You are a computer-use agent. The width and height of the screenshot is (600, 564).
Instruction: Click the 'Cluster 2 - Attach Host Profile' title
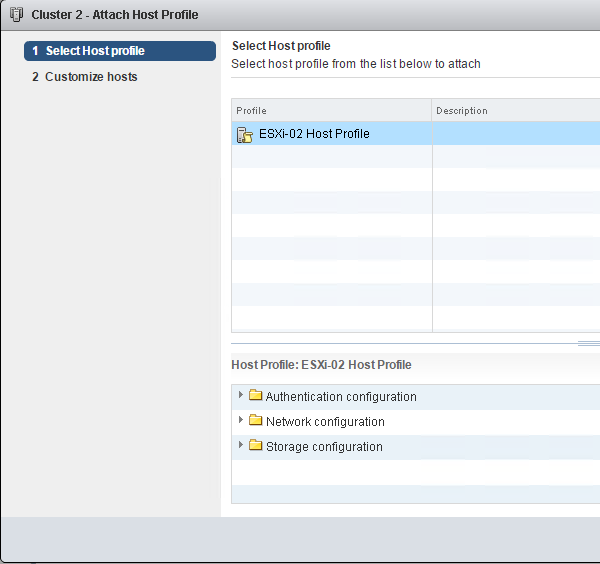click(115, 15)
